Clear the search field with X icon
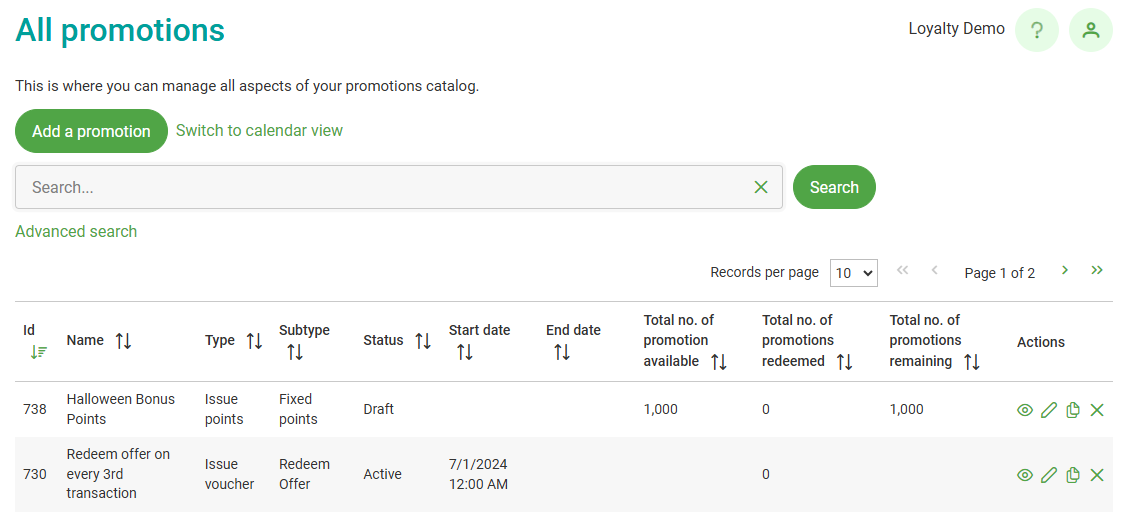Image resolution: width=1121 pixels, height=516 pixels. pyautogui.click(x=761, y=187)
